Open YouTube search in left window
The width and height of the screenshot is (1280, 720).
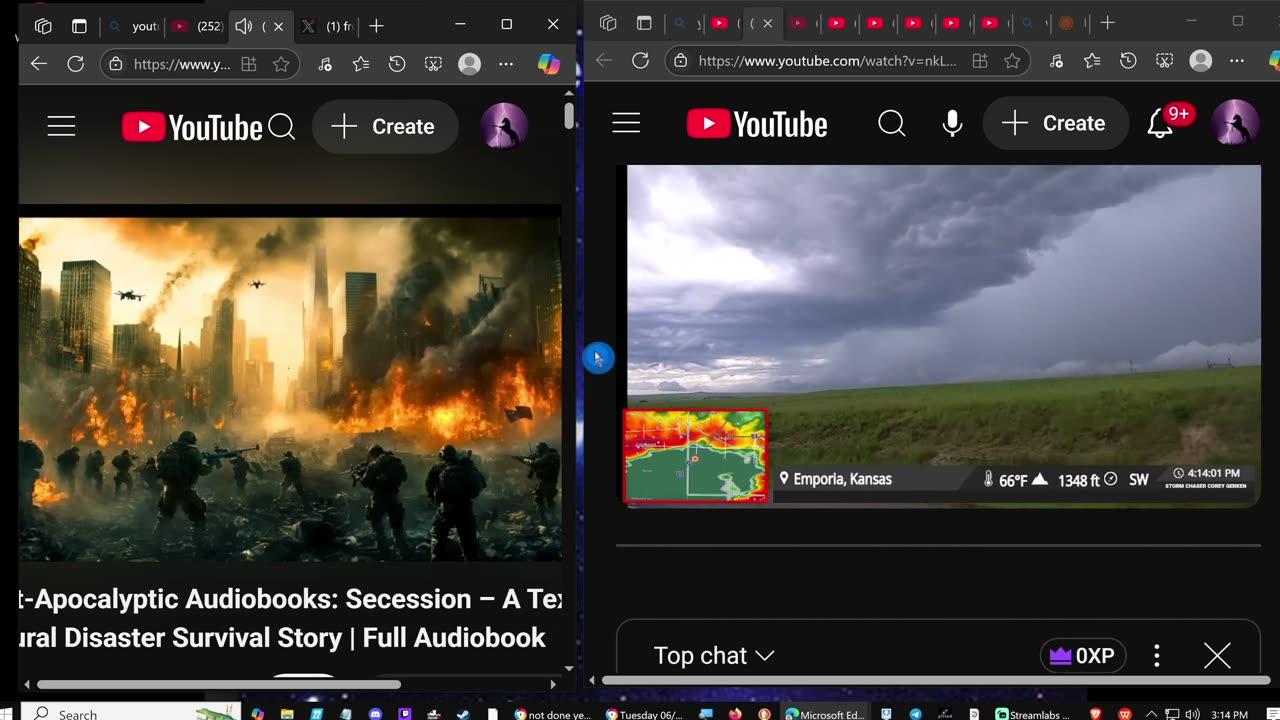(x=282, y=127)
